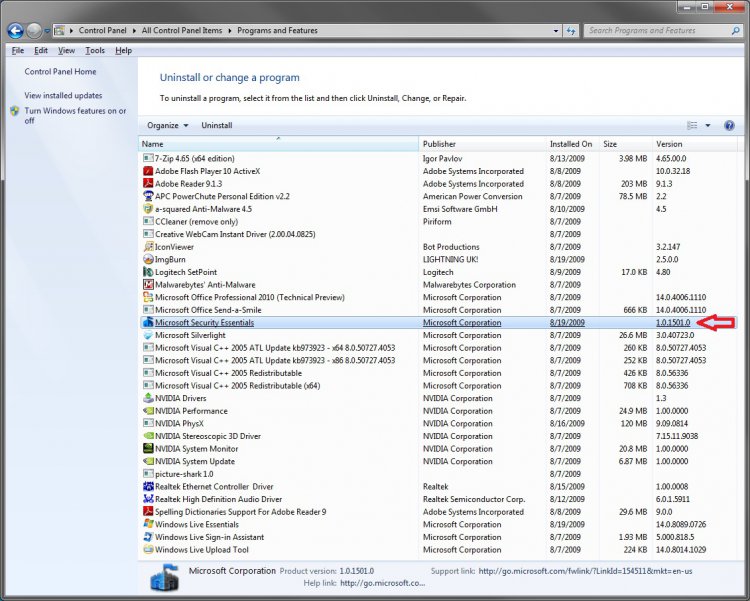Expand the breadcrumb arrow after All Control Panel Items

230,31
